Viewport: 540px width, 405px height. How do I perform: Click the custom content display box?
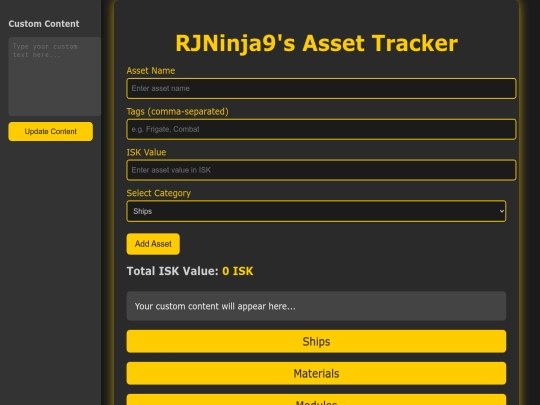[316, 306]
